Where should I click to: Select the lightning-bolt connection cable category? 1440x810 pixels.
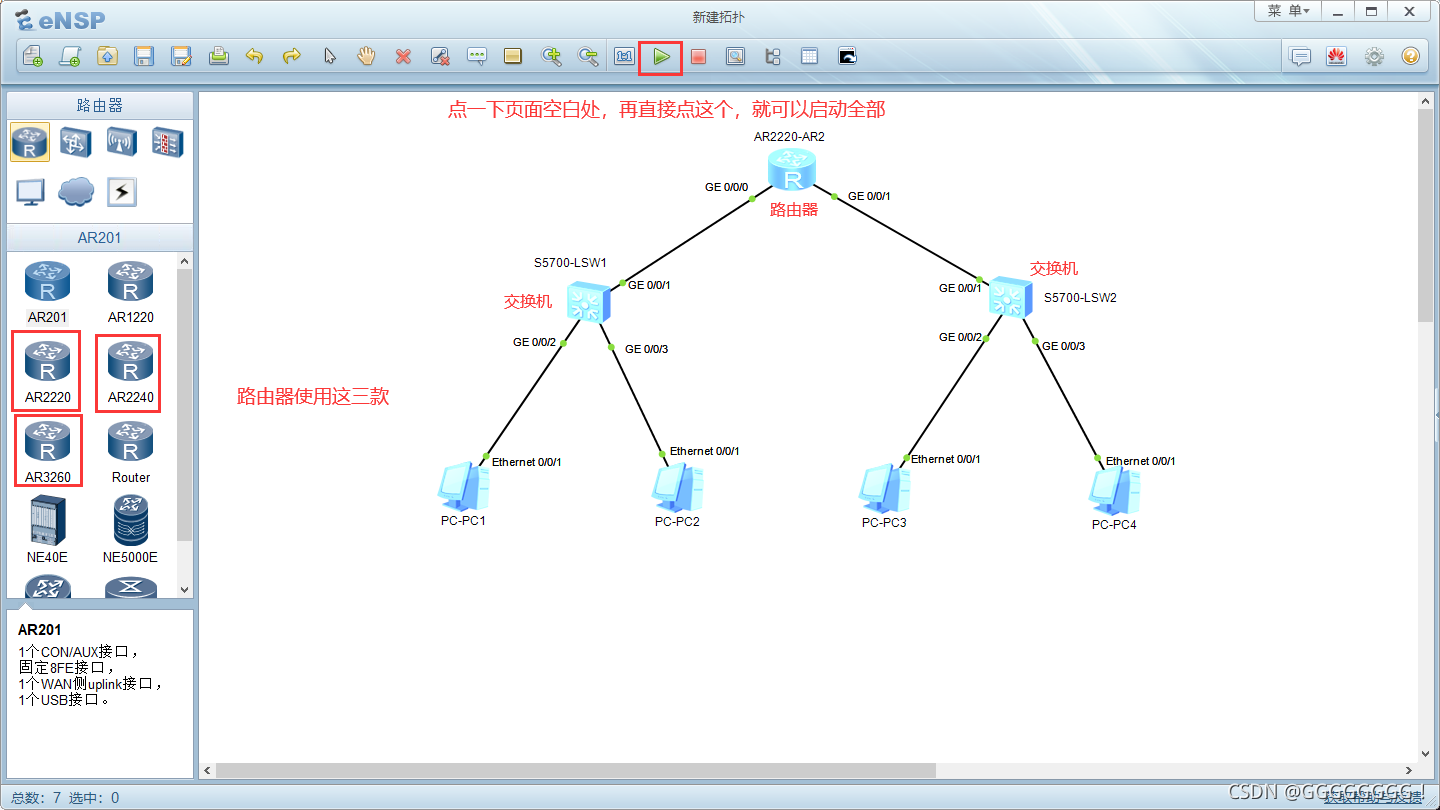[122, 191]
